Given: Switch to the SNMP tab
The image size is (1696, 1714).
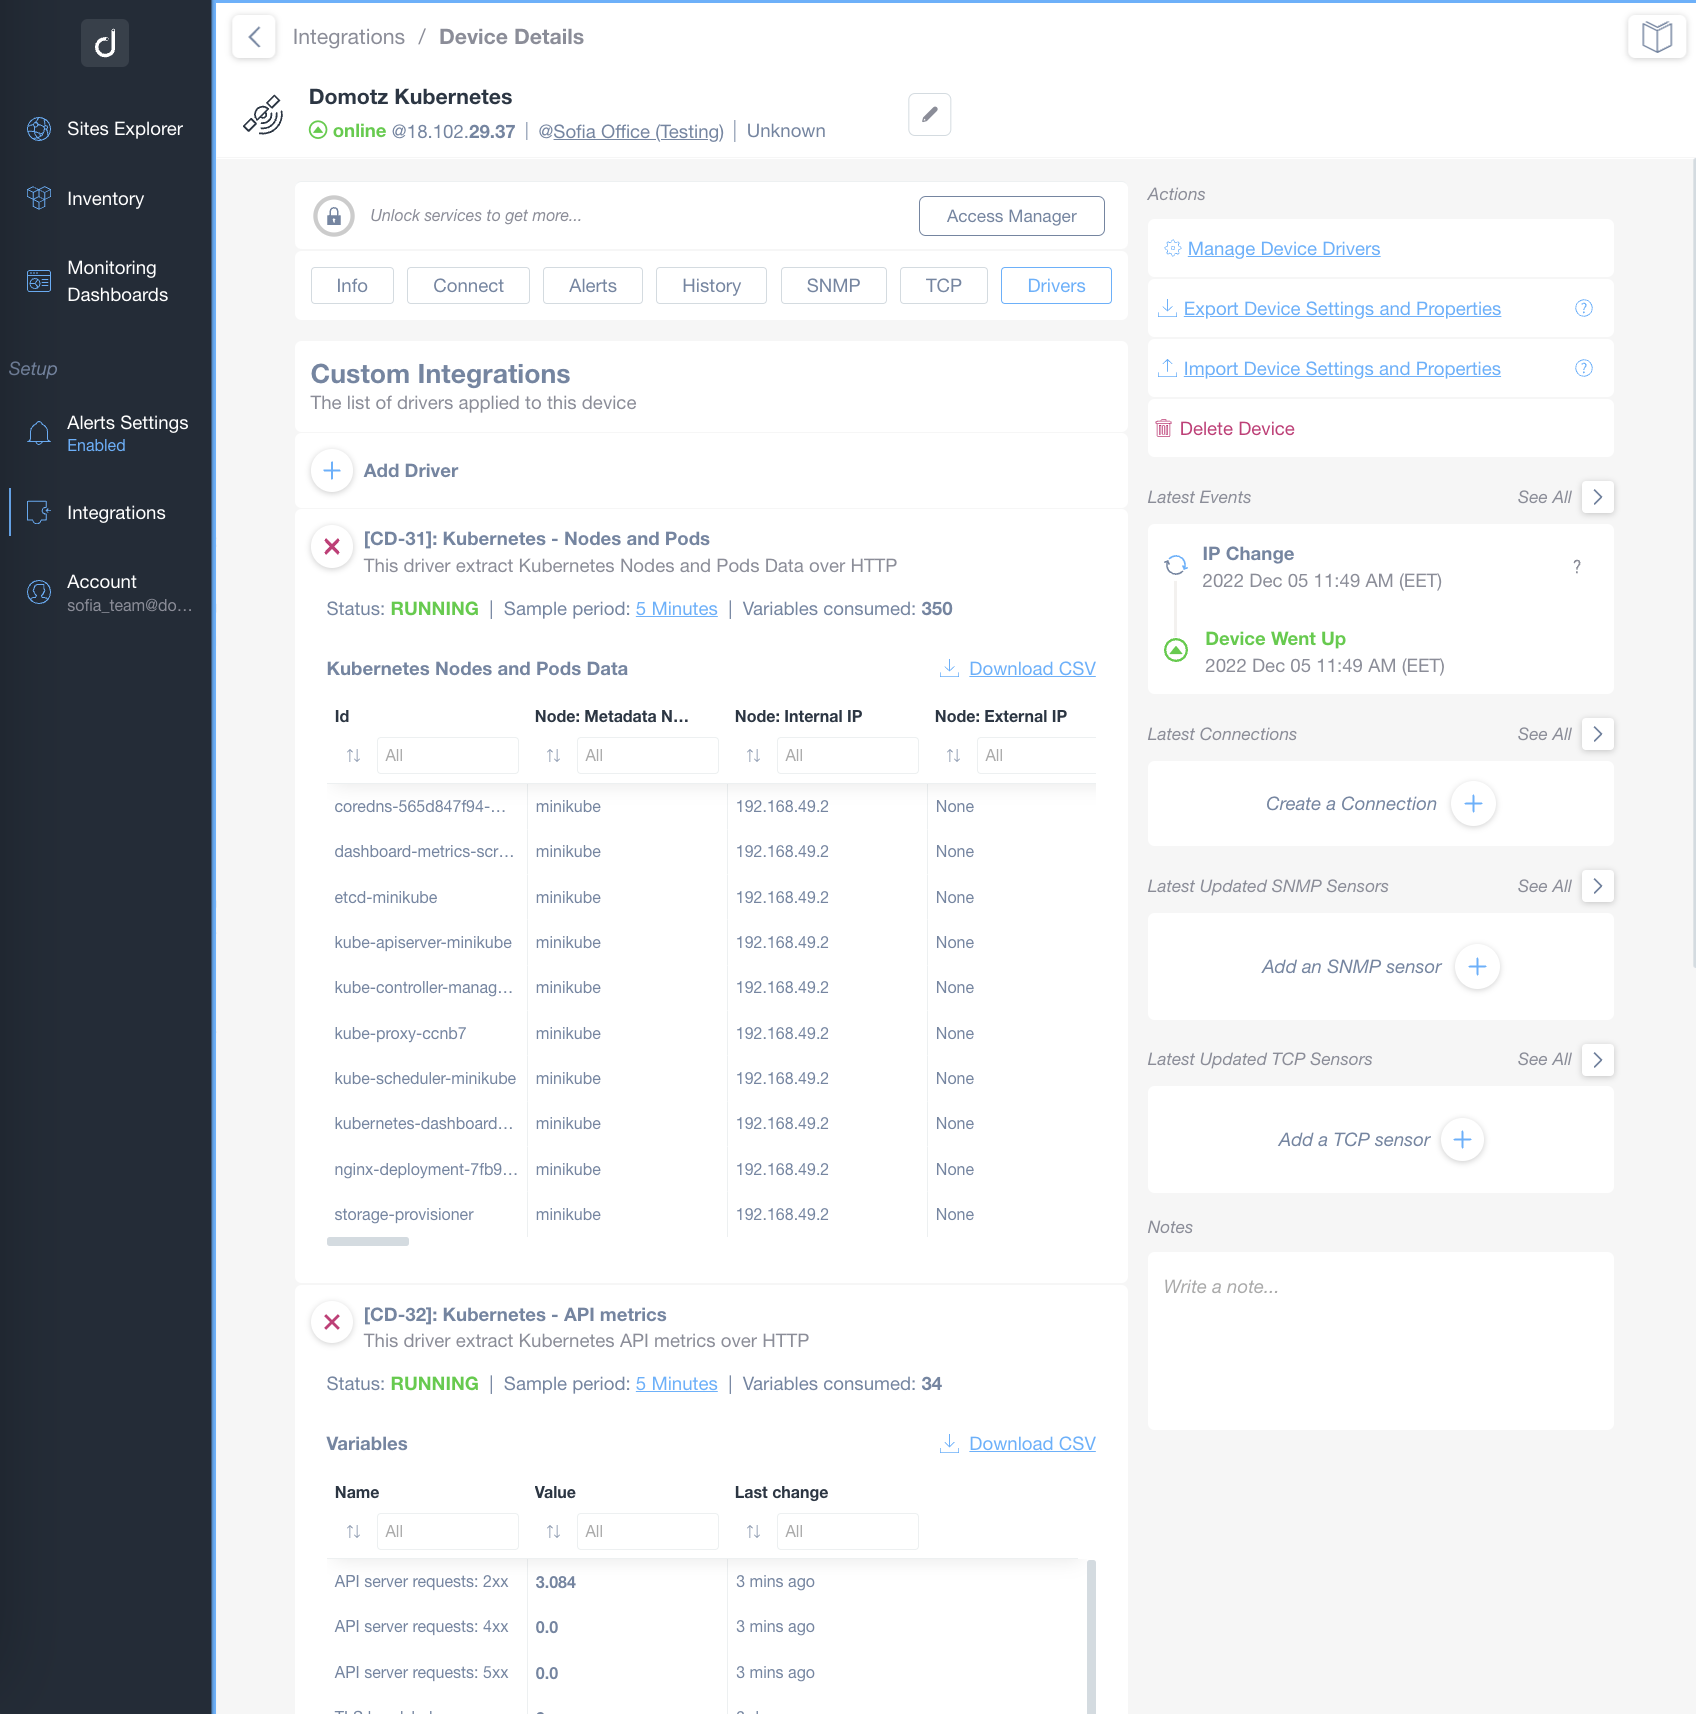Looking at the screenshot, I should (x=833, y=285).
